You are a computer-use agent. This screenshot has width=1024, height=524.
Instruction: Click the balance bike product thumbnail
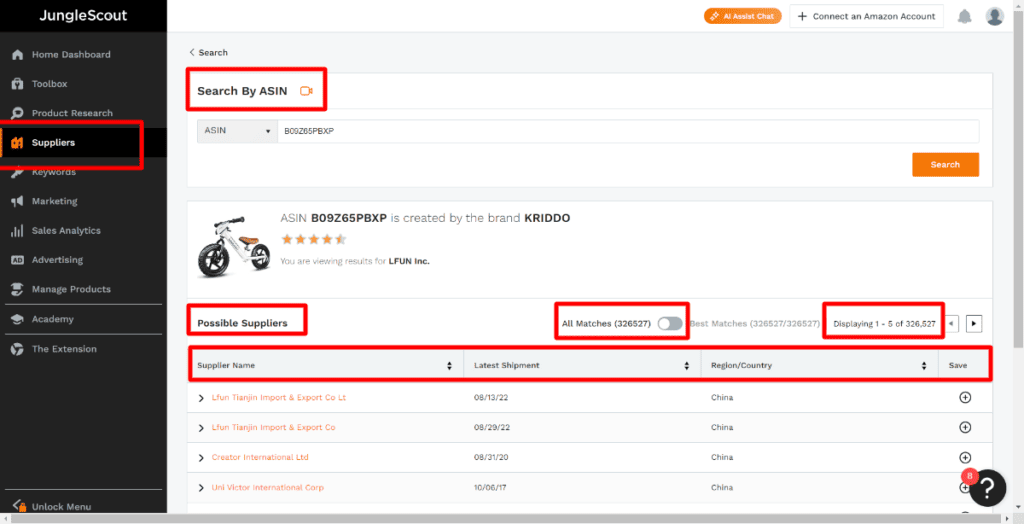click(x=234, y=246)
